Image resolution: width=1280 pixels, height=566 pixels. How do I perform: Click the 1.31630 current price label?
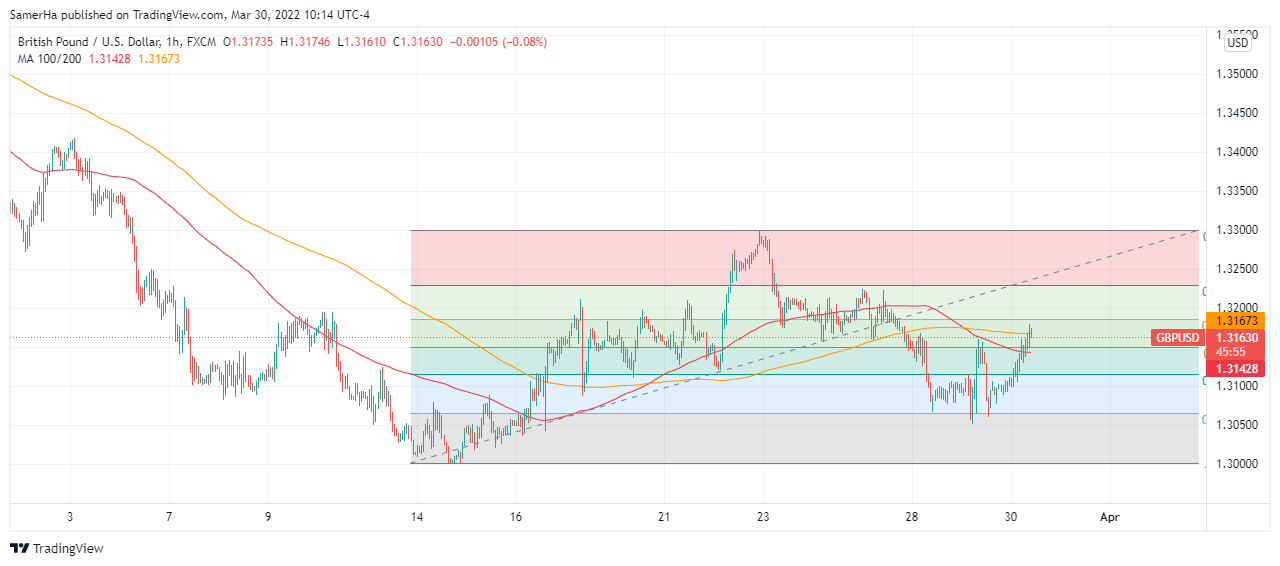click(x=1238, y=338)
